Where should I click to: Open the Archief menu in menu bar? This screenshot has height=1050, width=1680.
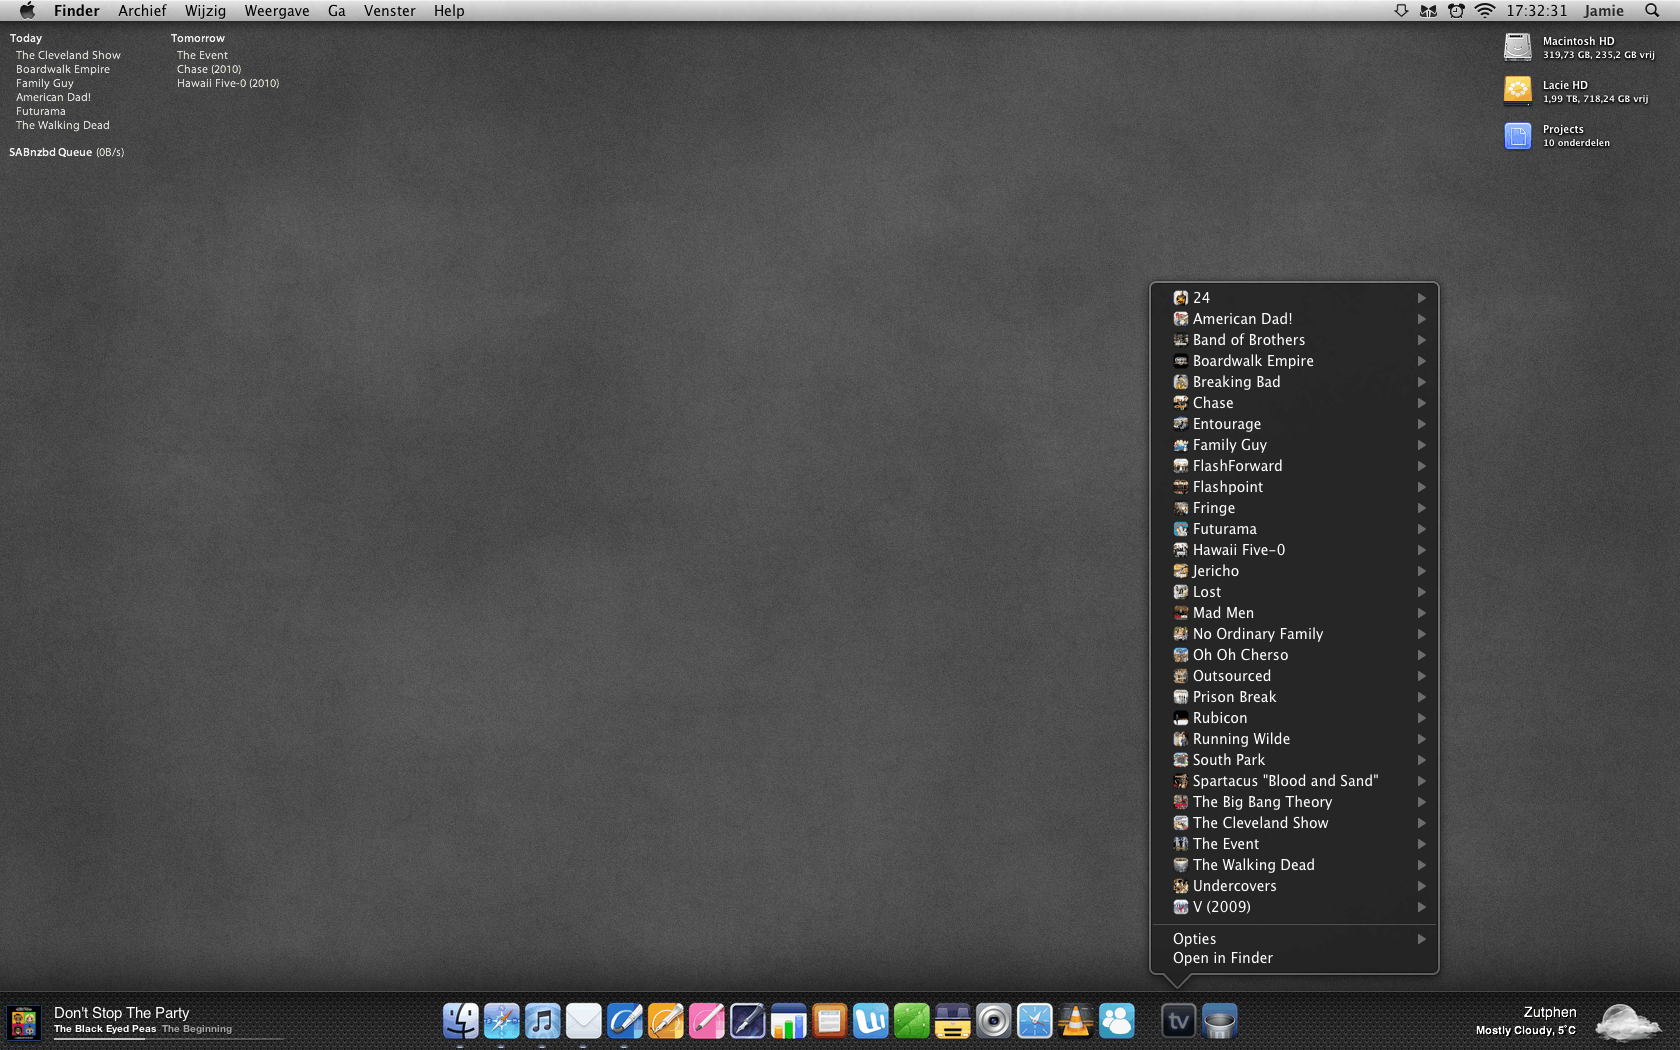coord(142,11)
